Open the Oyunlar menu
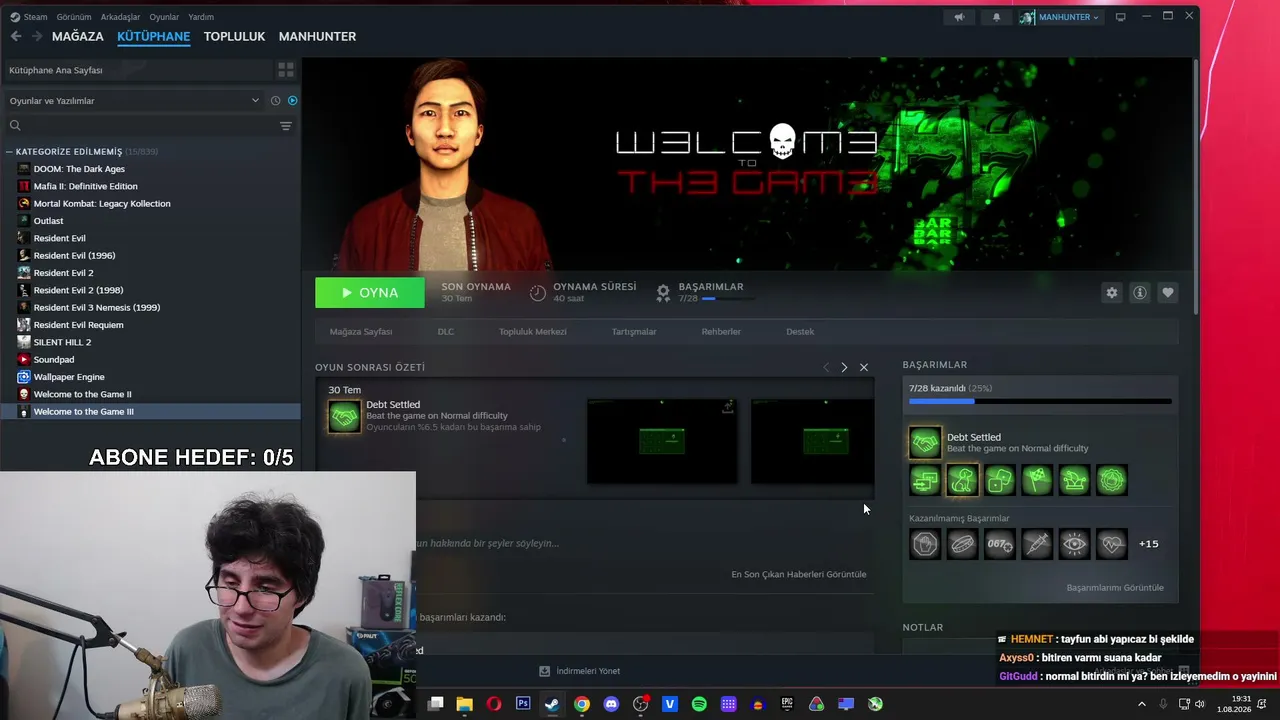Viewport: 1280px width, 720px height. (164, 17)
